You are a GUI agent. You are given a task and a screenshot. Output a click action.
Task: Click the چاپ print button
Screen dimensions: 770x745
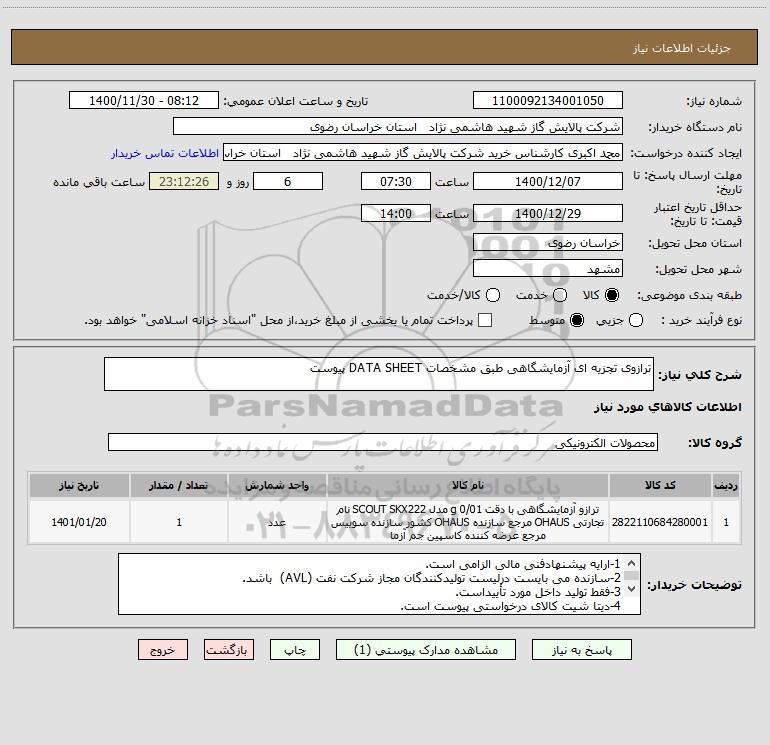coord(295,650)
